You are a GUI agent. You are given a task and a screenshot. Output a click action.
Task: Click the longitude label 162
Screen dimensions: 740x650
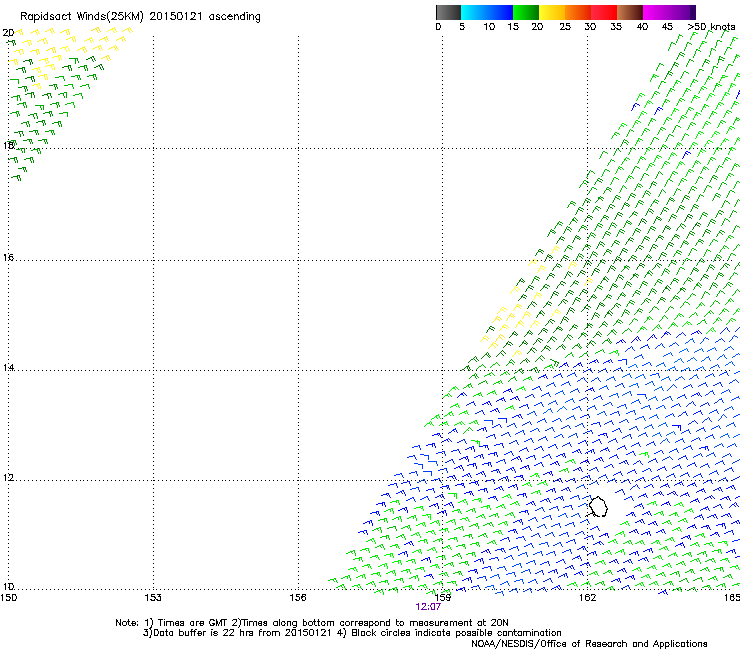[588, 598]
